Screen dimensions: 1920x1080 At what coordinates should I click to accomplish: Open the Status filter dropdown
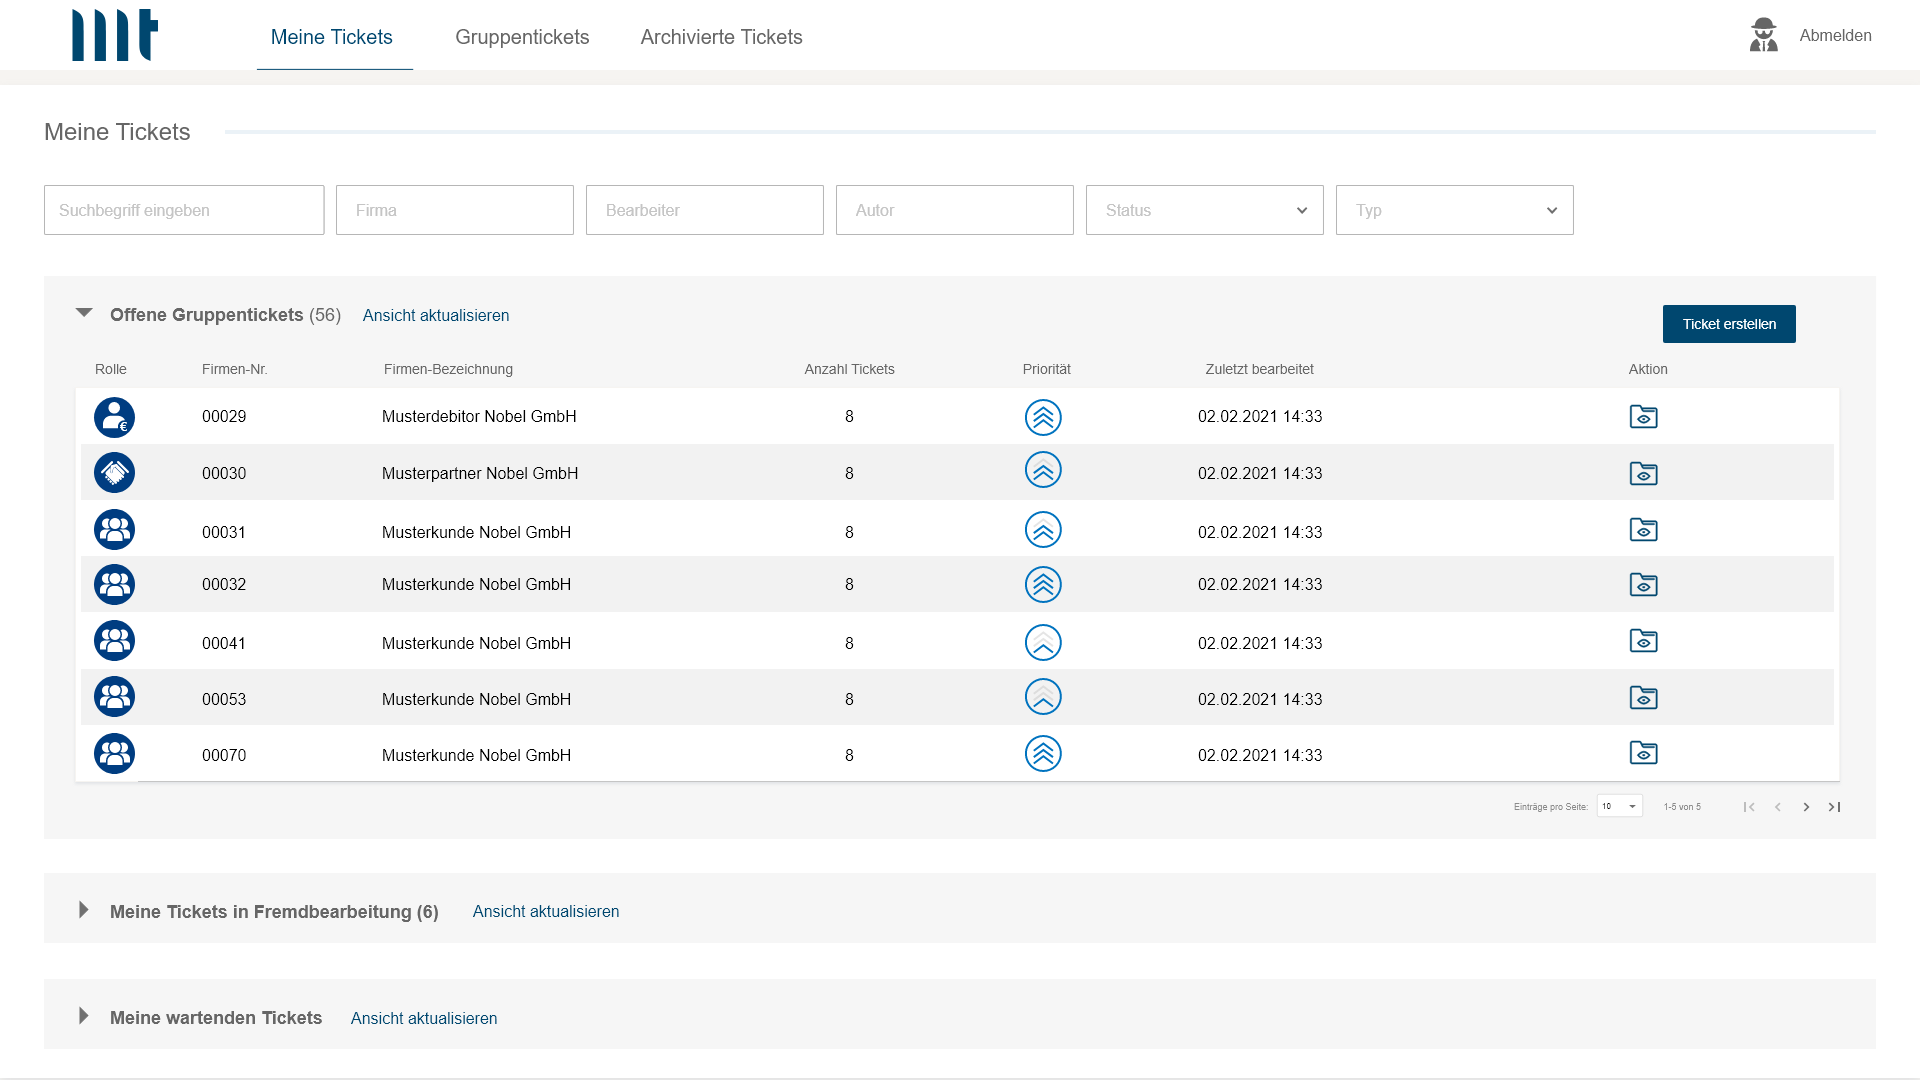tap(1204, 210)
